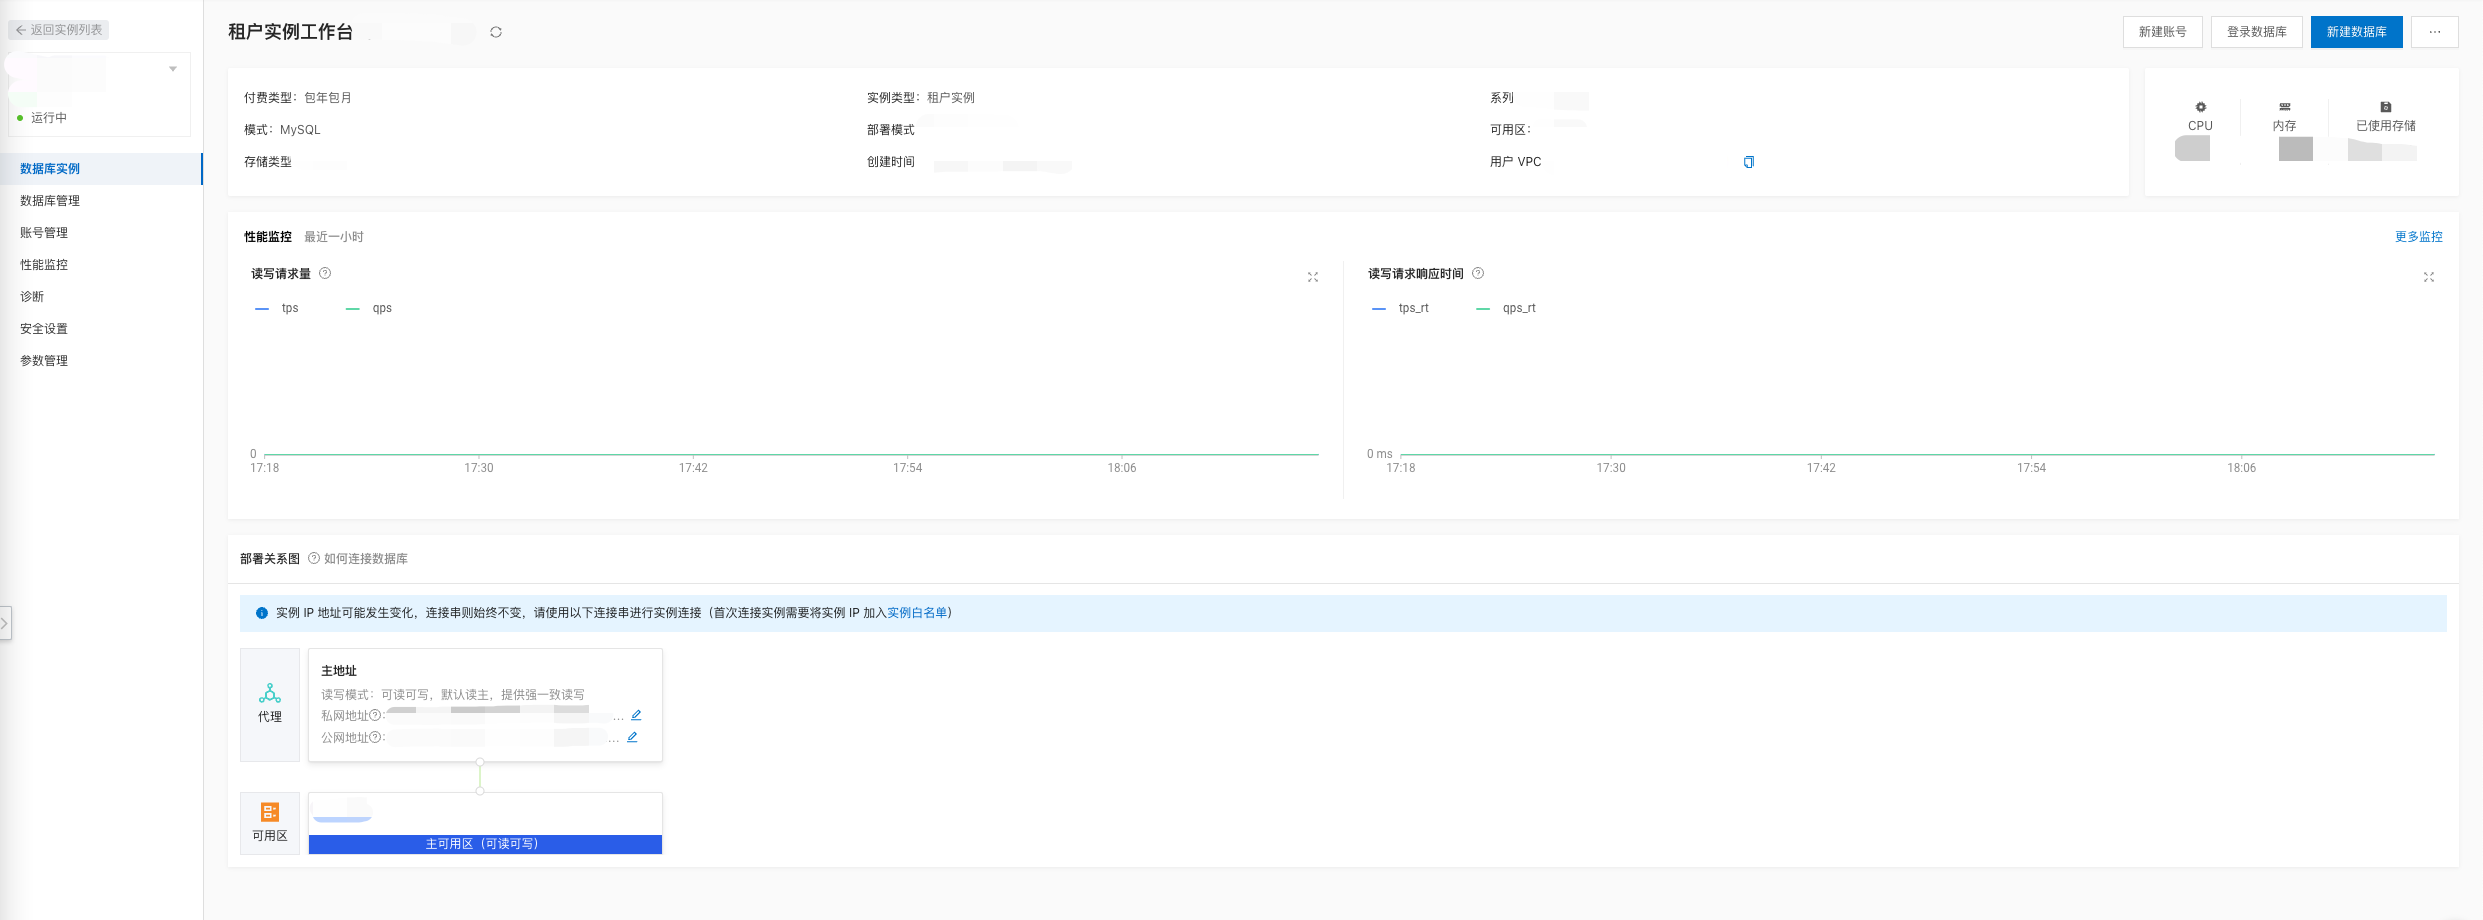Image resolution: width=2483 pixels, height=920 pixels.
Task: Open the ... more actions menu at top right
Action: (x=2435, y=31)
